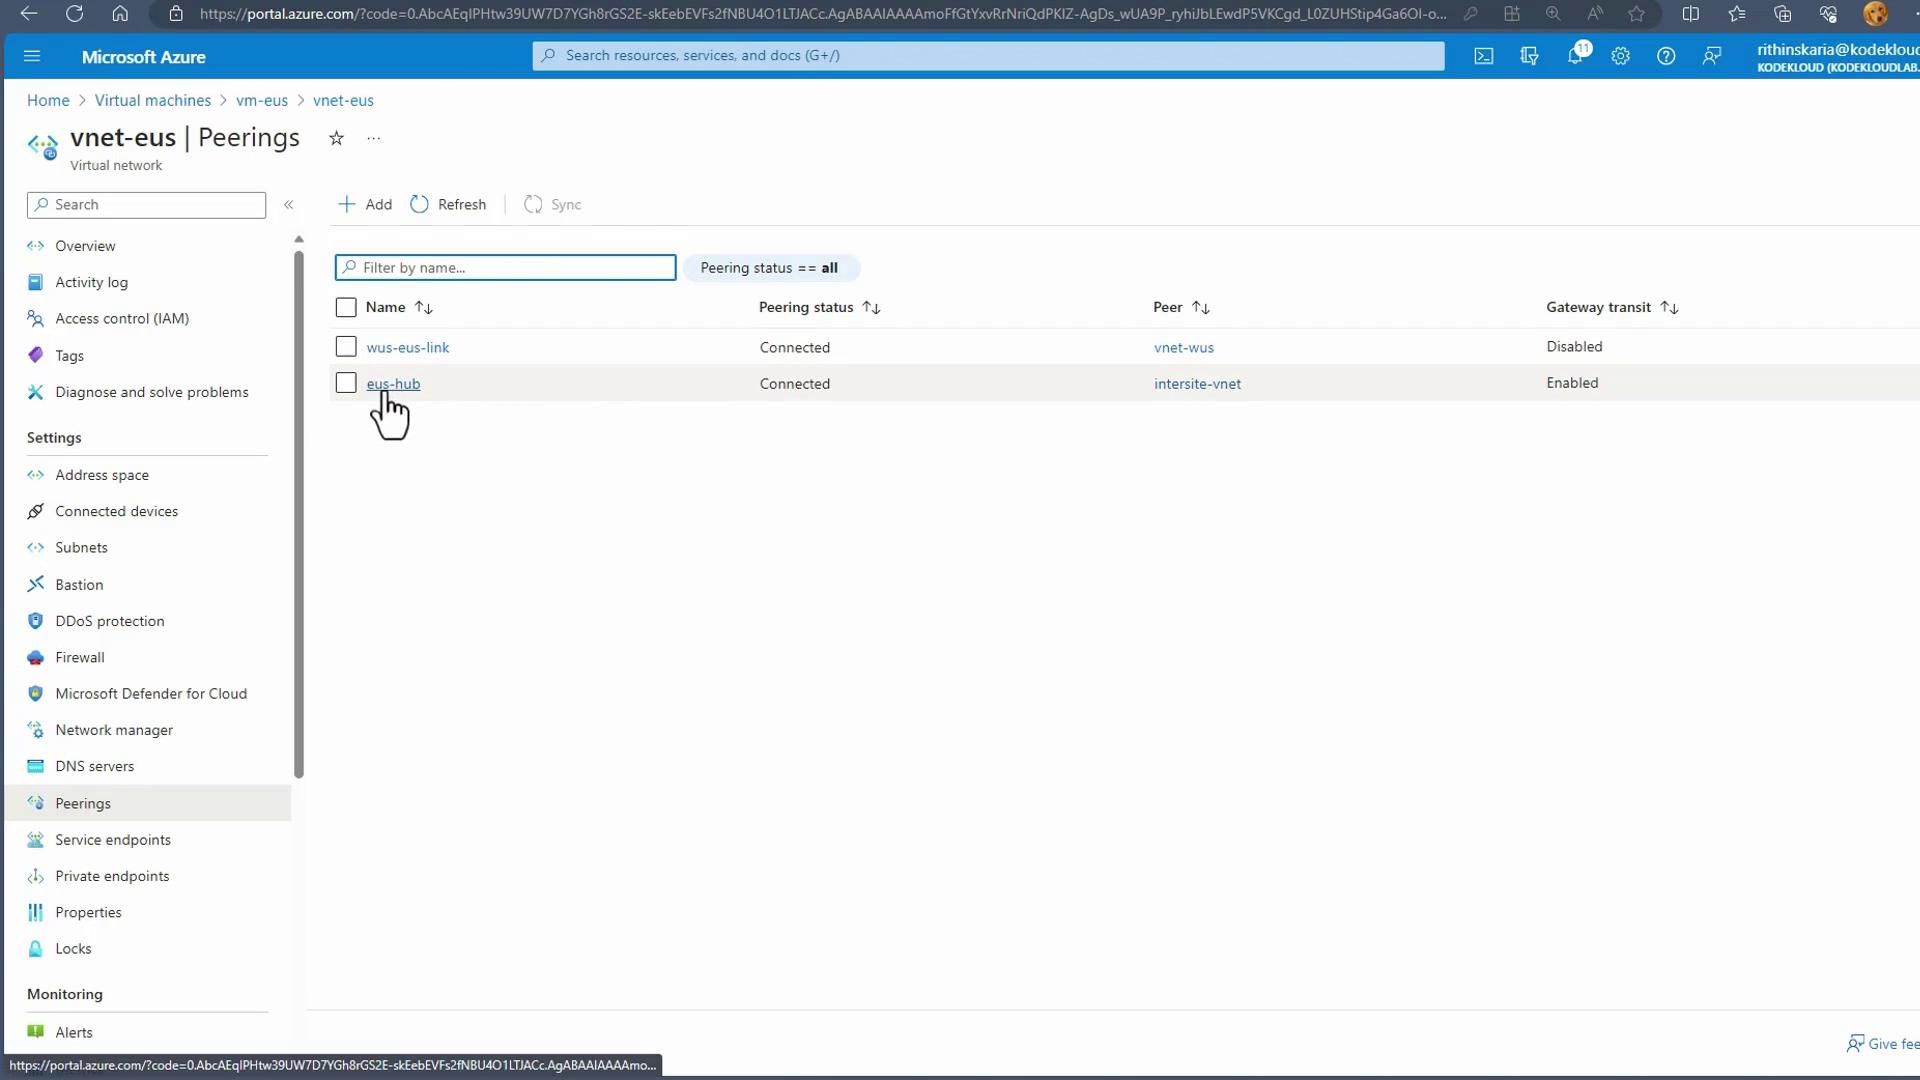
Task: Click Add to create a peering
Action: (x=365, y=204)
